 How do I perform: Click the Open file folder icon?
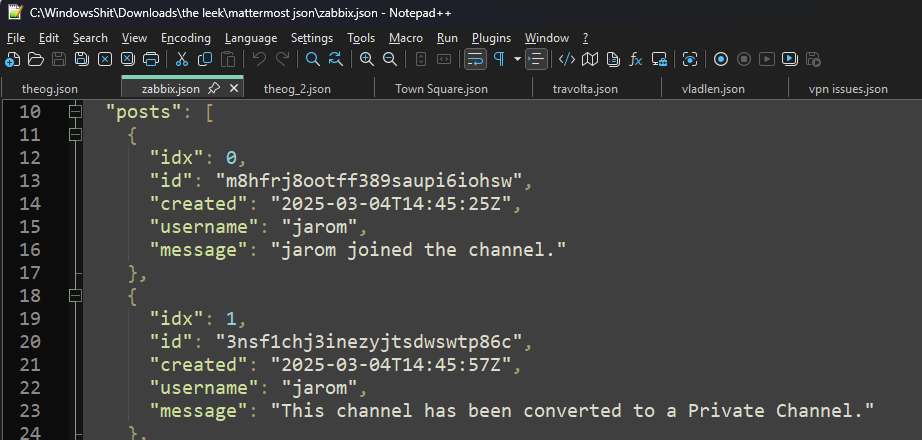click(x=35, y=59)
